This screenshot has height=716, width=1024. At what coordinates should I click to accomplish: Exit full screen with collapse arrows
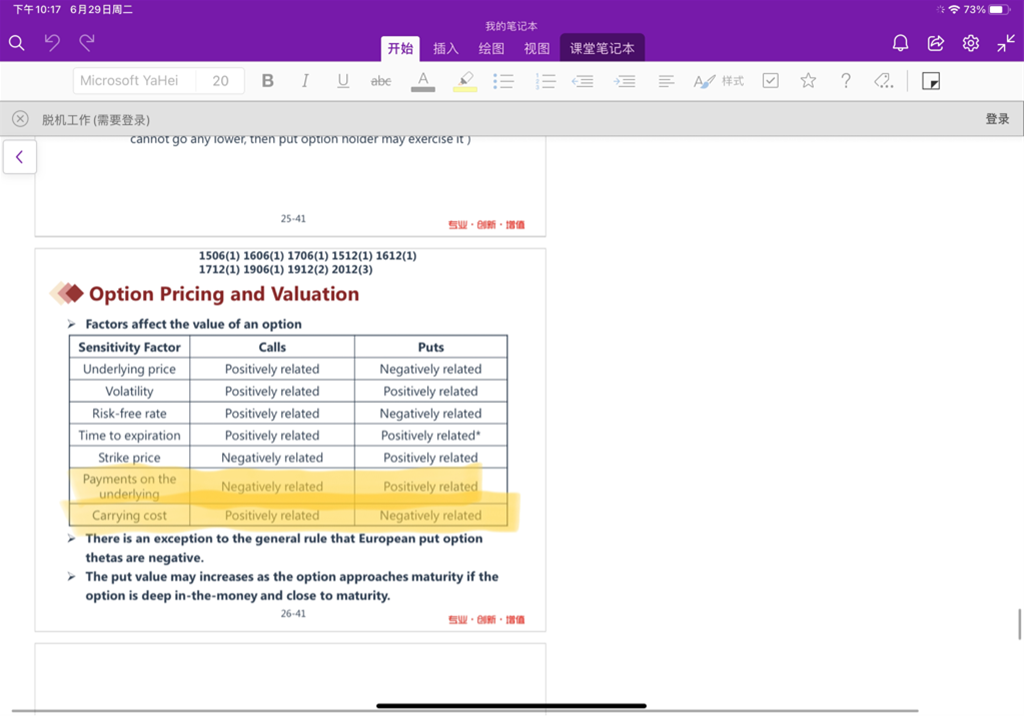(x=1006, y=43)
